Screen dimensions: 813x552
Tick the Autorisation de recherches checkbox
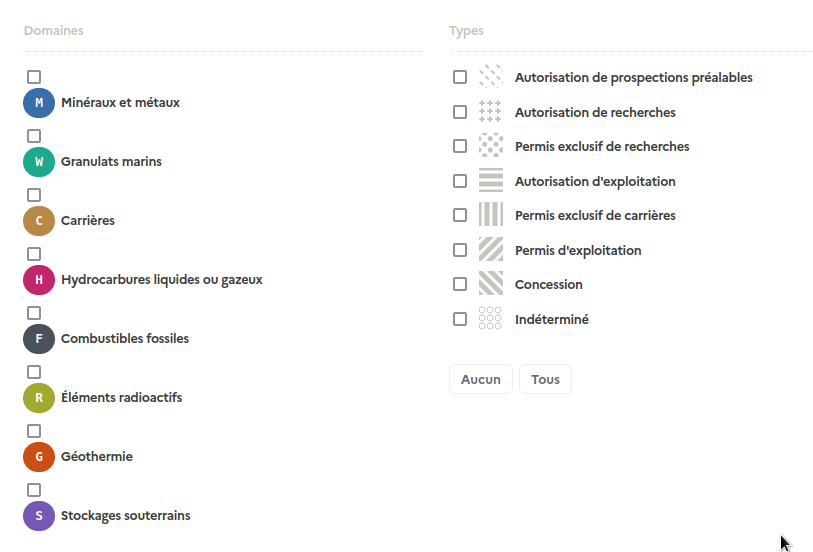point(460,112)
